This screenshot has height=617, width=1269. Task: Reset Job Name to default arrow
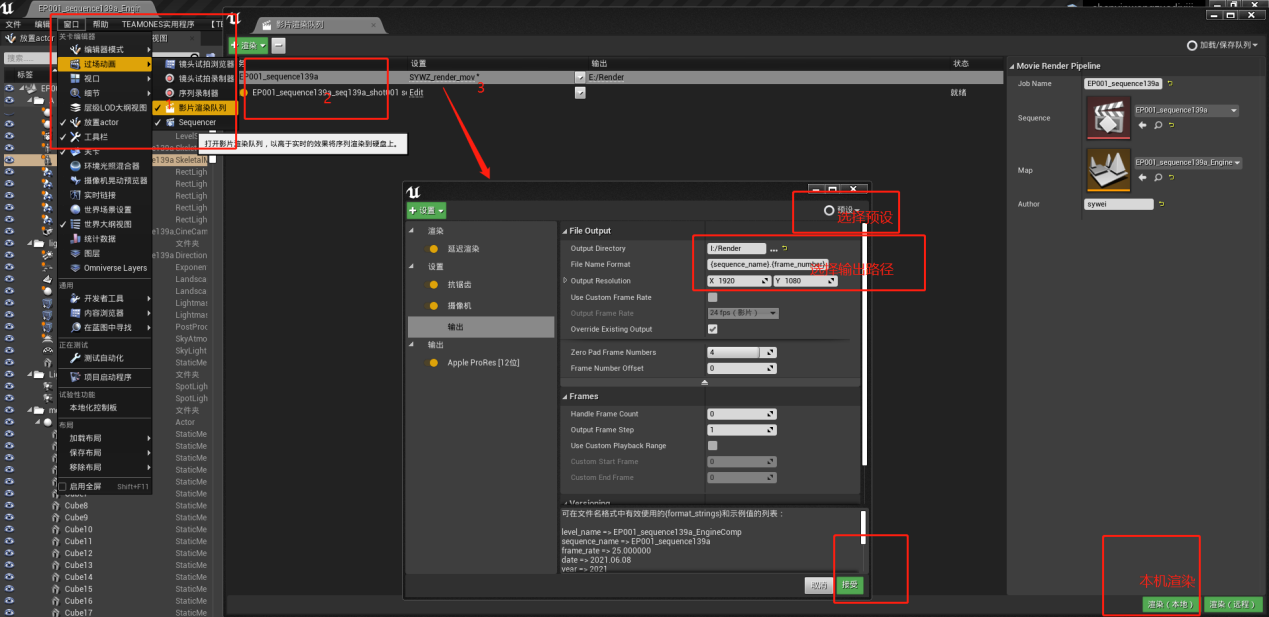click(x=1170, y=83)
